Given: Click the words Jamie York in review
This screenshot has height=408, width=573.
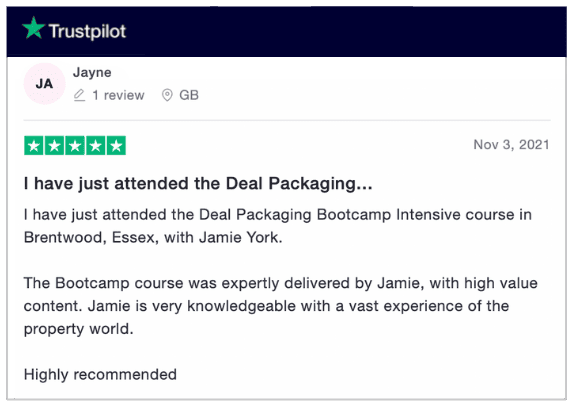Looking at the screenshot, I should coord(240,238).
